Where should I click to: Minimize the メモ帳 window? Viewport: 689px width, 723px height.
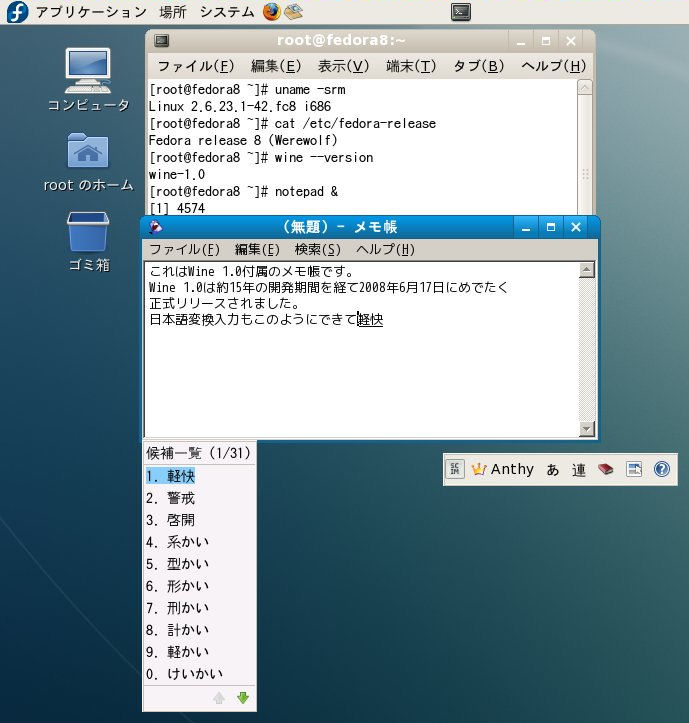point(526,227)
